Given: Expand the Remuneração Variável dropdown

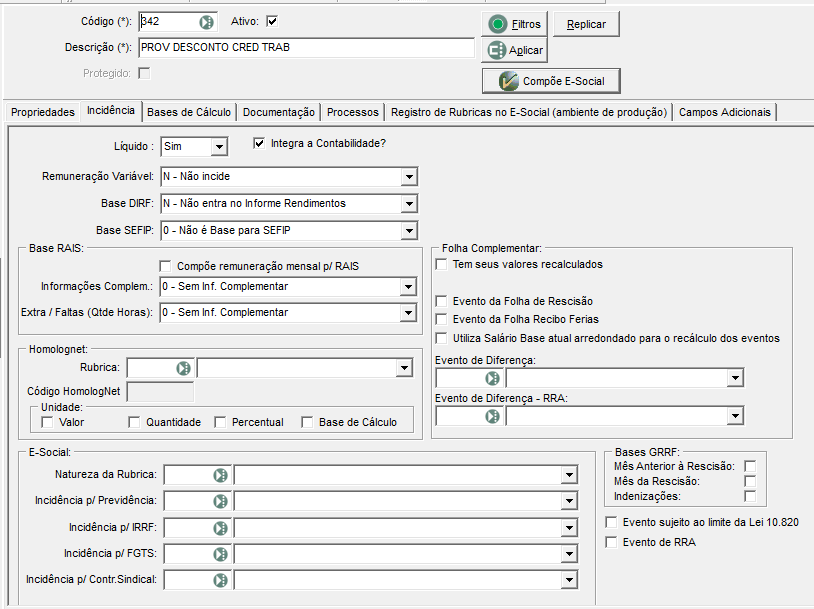Looking at the screenshot, I should click(x=409, y=177).
